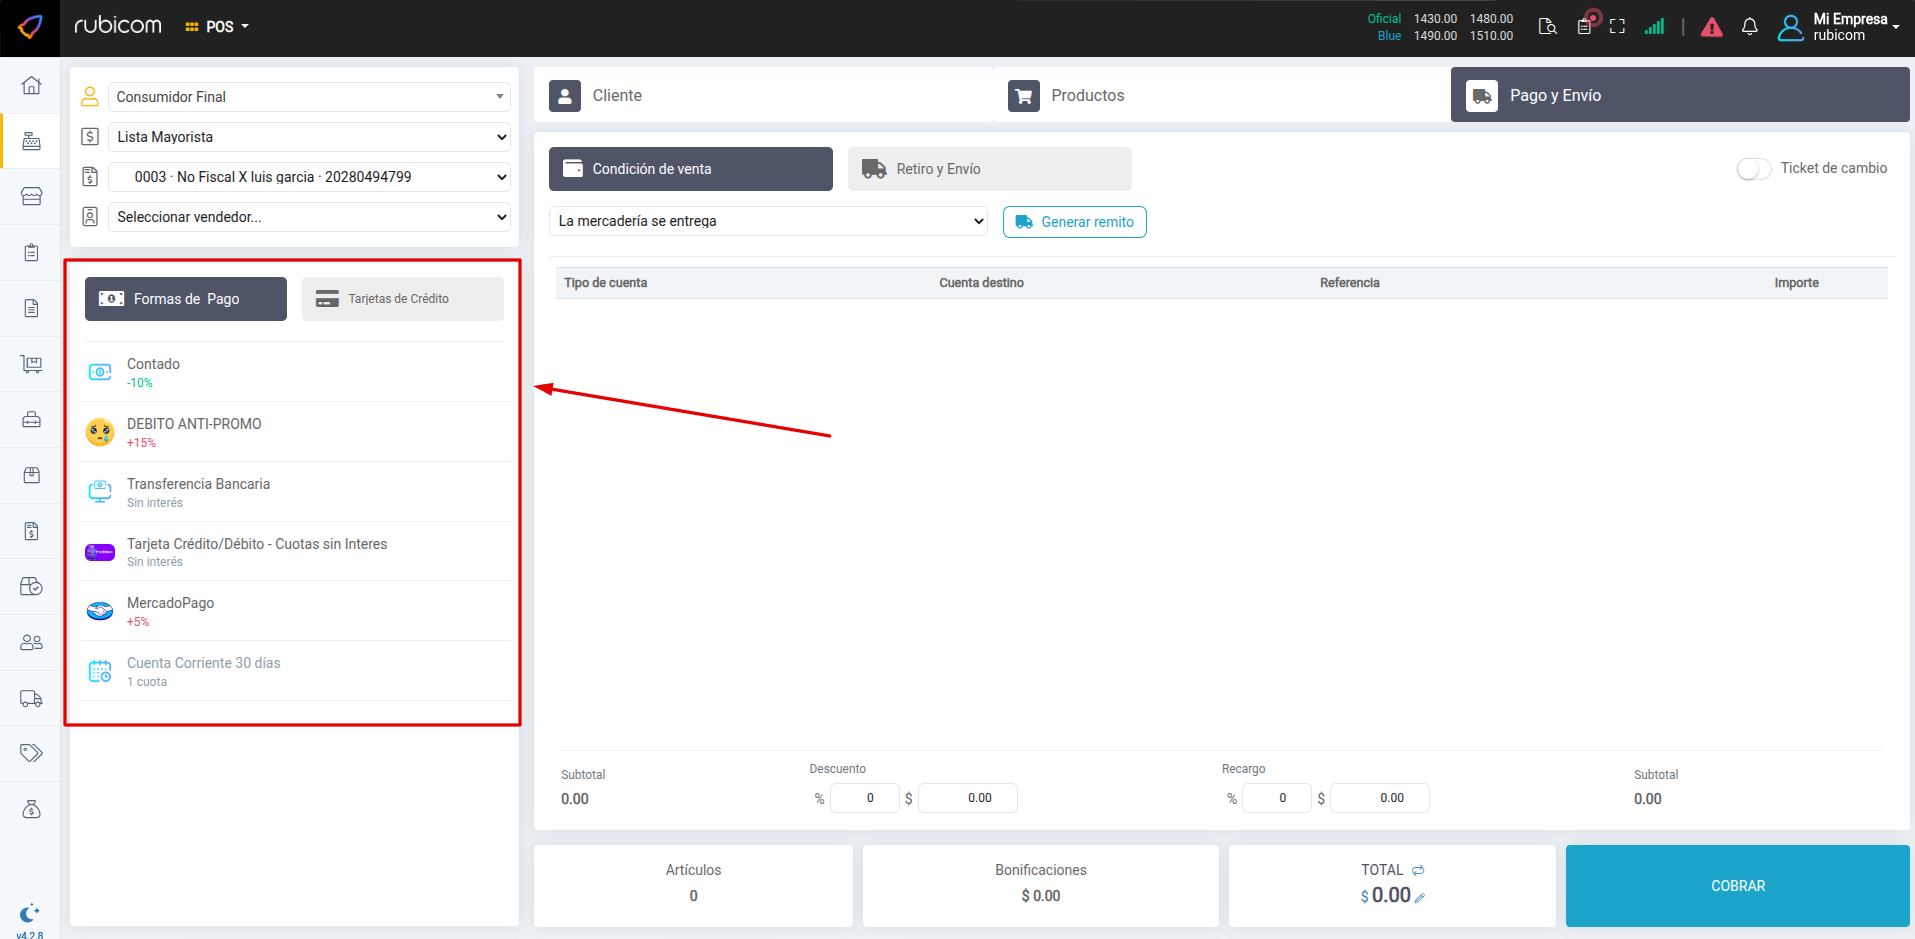Expand the La mercadería se entrega dropdown
Image resolution: width=1915 pixels, height=939 pixels.
[x=768, y=221]
